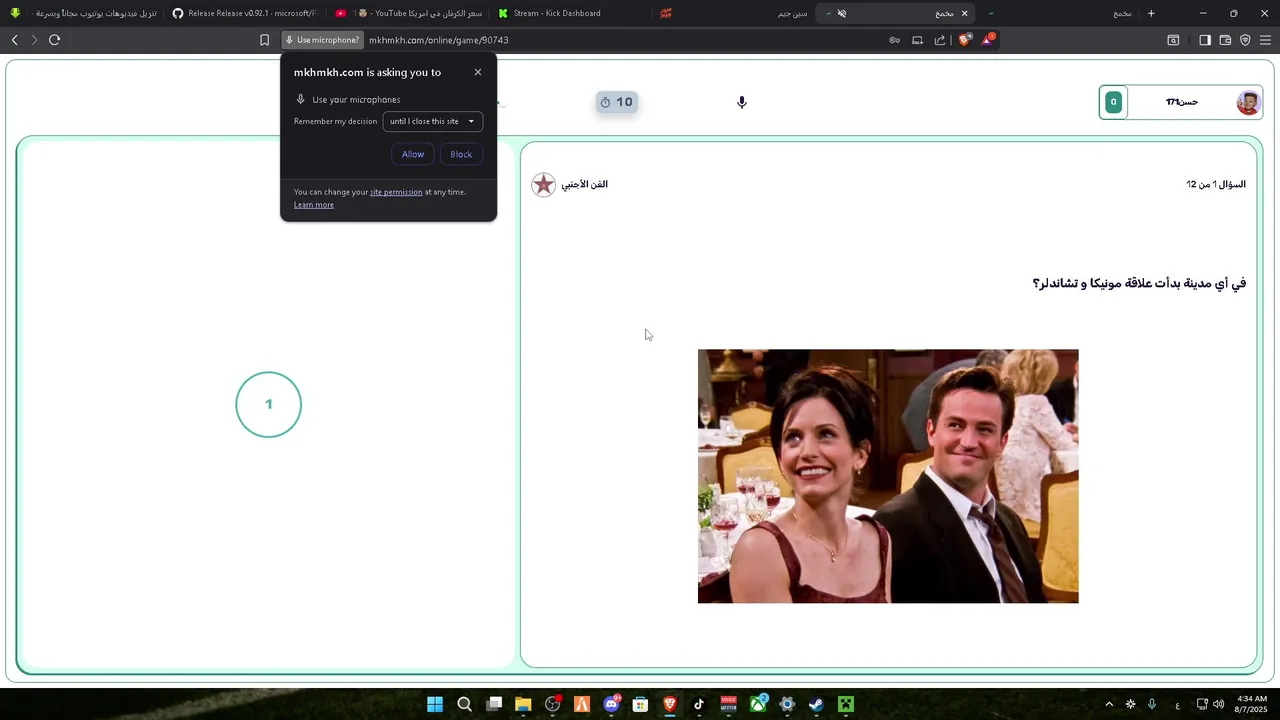
Task: Go forward to the next page
Action: click(34, 40)
